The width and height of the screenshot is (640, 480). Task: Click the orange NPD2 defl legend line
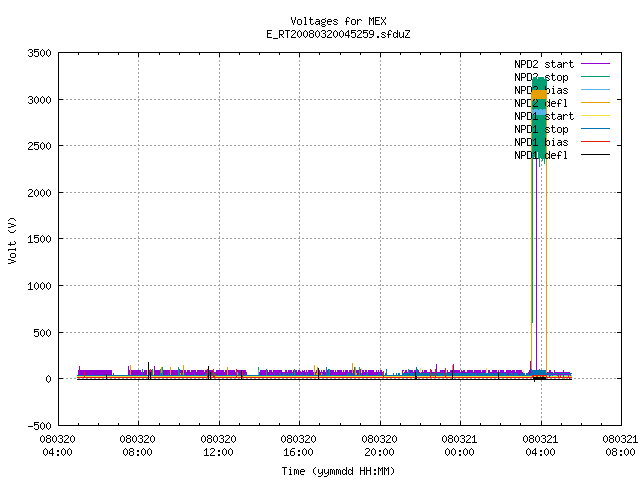click(x=595, y=103)
